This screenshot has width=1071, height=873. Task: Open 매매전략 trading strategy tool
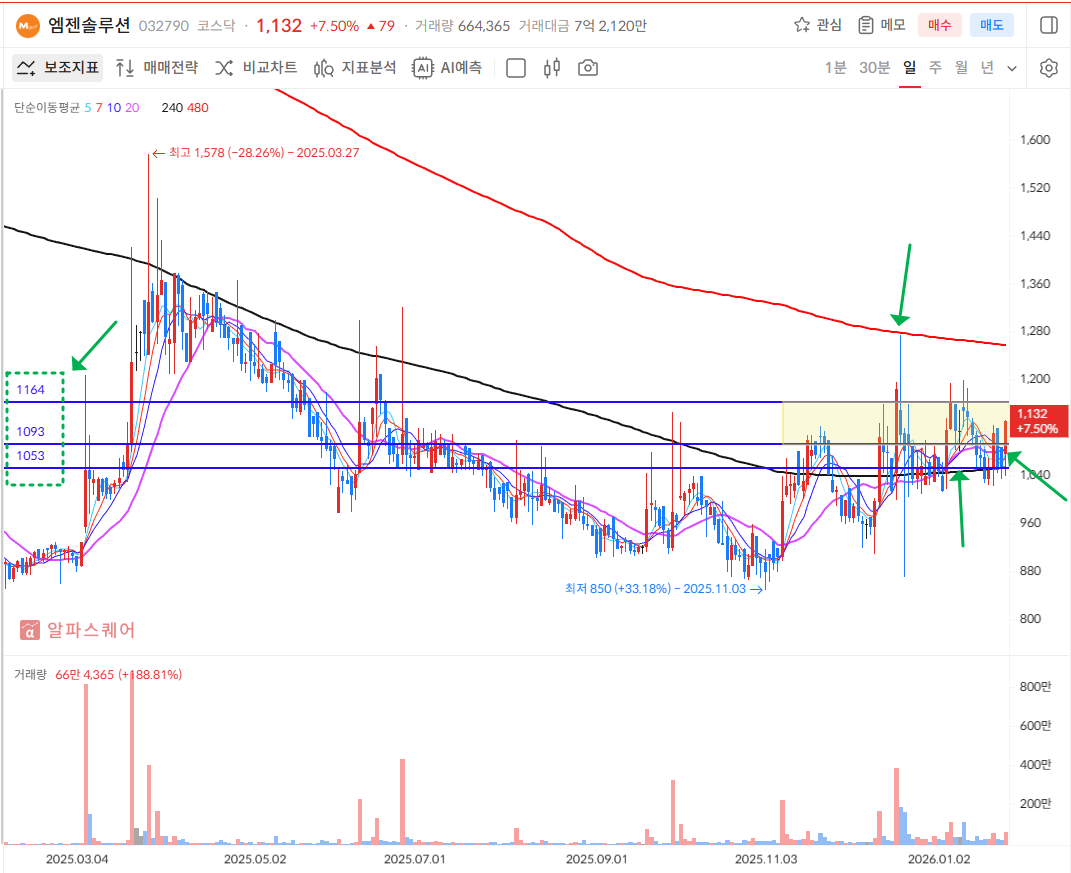tap(157, 68)
